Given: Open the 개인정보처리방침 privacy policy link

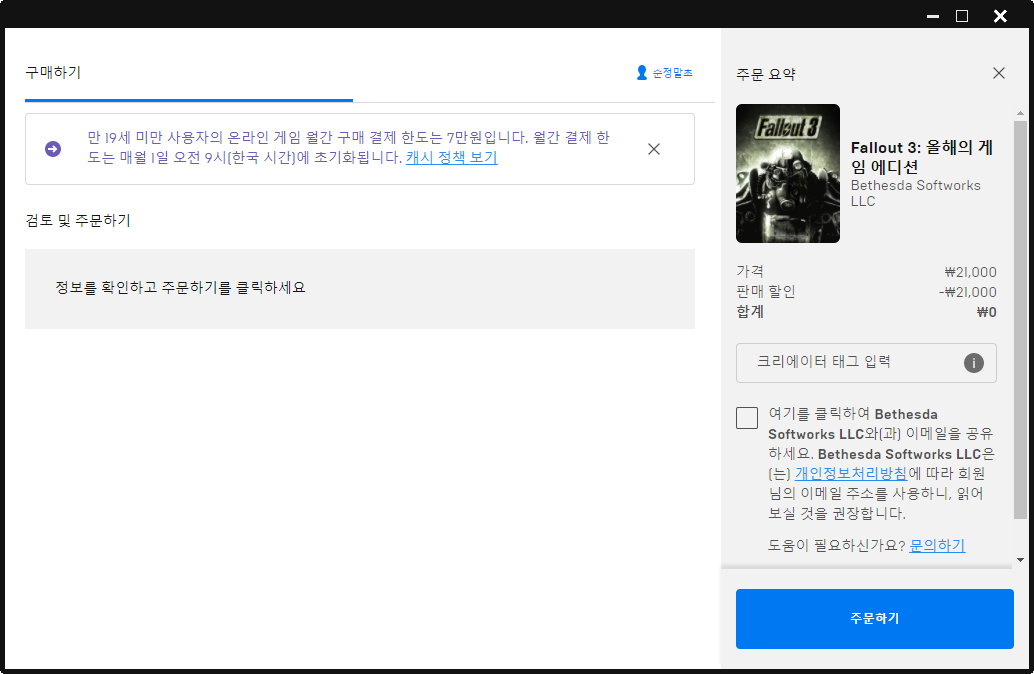Looking at the screenshot, I should [851, 474].
